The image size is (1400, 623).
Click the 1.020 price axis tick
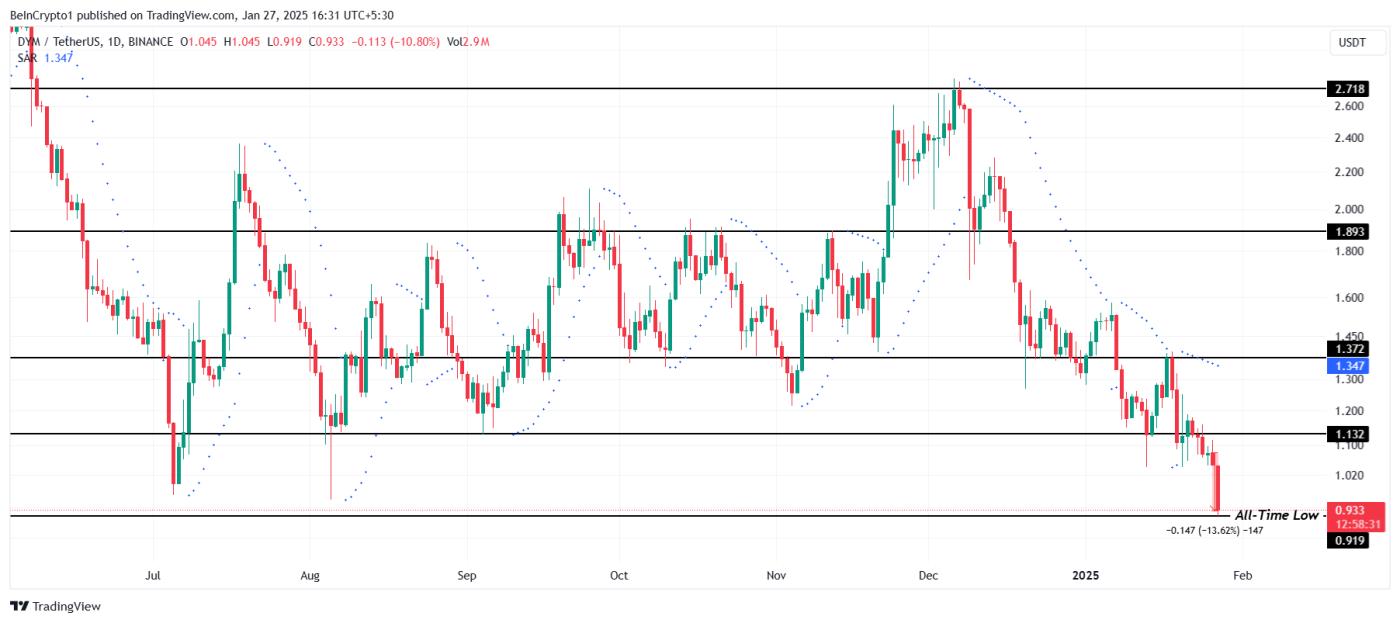1349,476
